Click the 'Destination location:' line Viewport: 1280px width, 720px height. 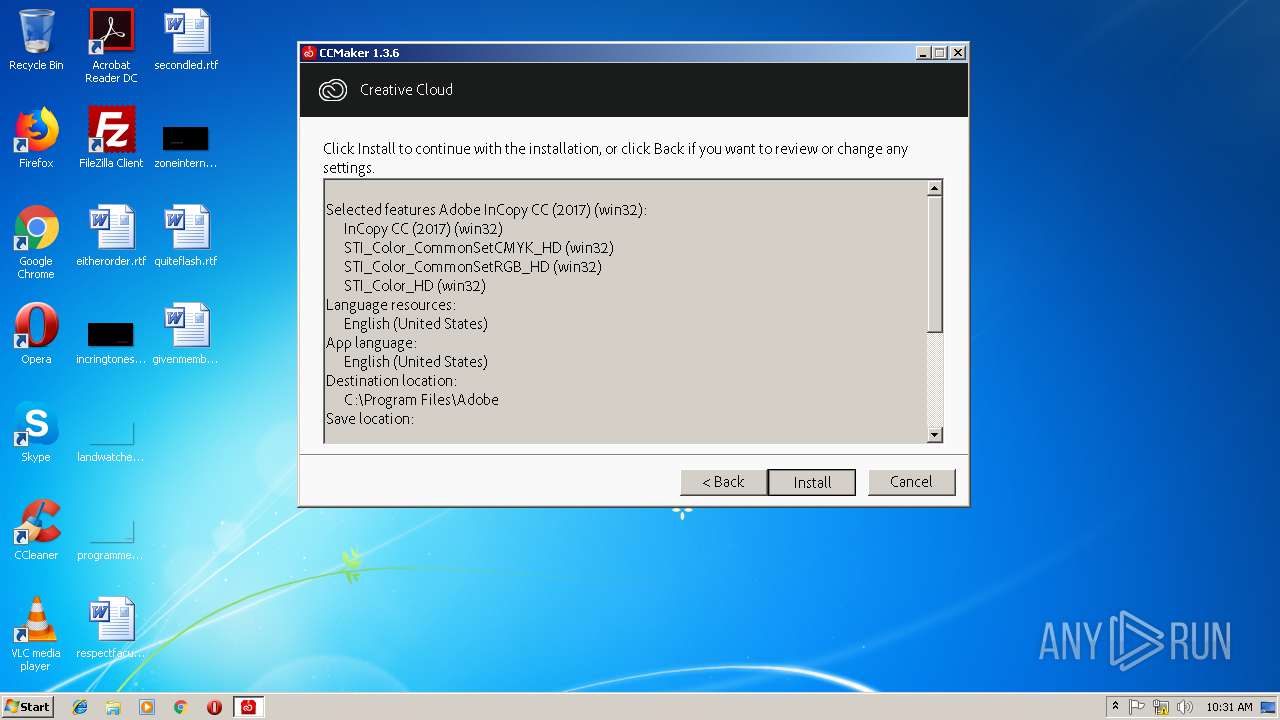(391, 381)
